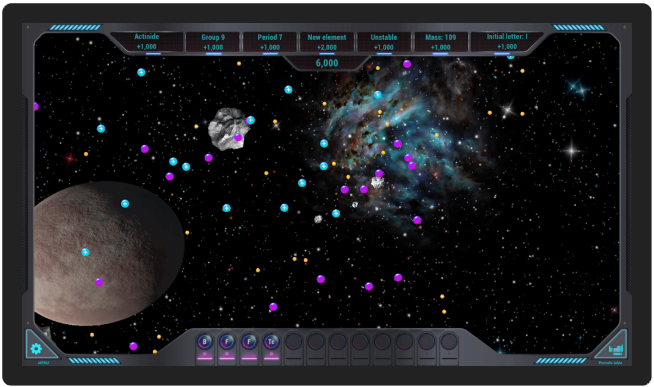The image size is (654, 387).
Task: Click the 6,000 score display
Action: pyautogui.click(x=327, y=63)
